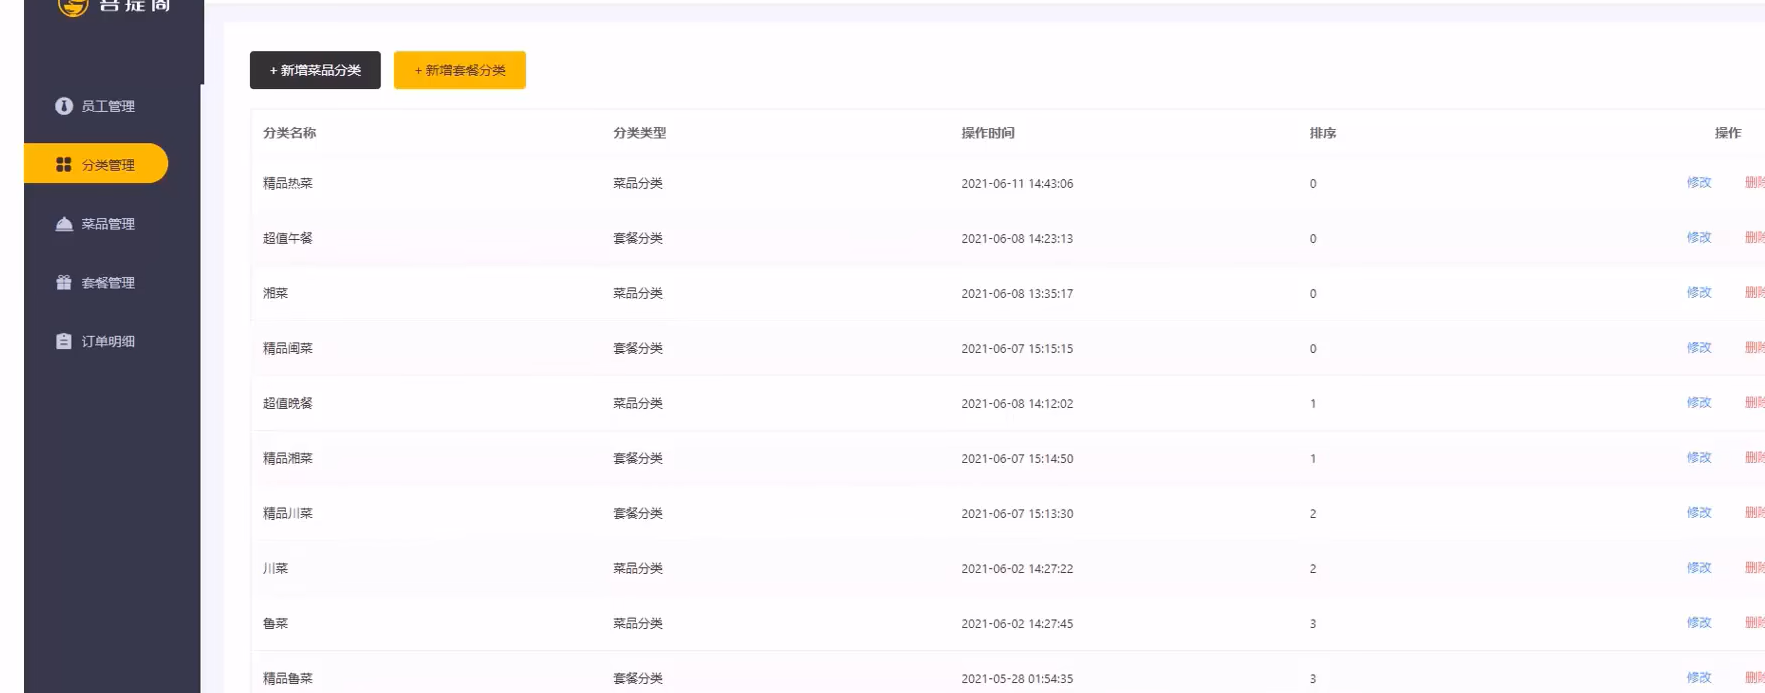Delete the 川菜 category row

pyautogui.click(x=1754, y=568)
